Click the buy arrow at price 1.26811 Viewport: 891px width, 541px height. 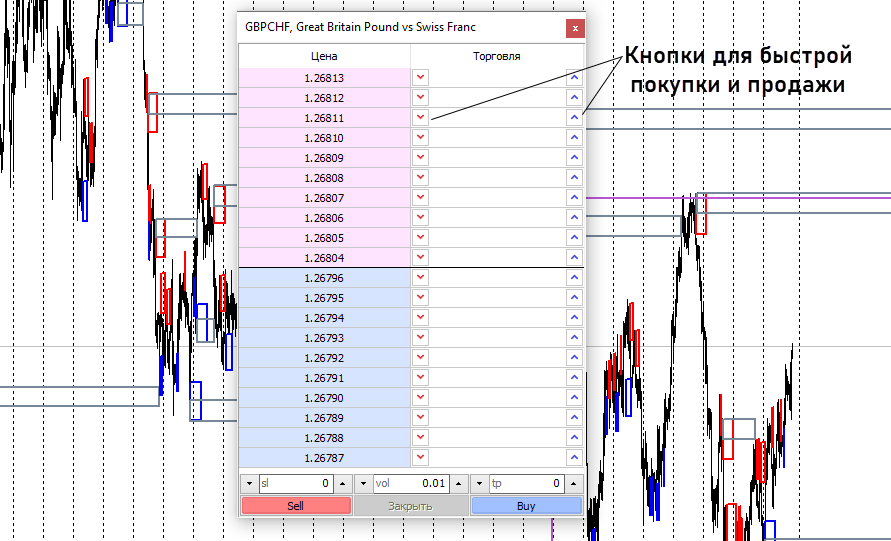point(574,117)
